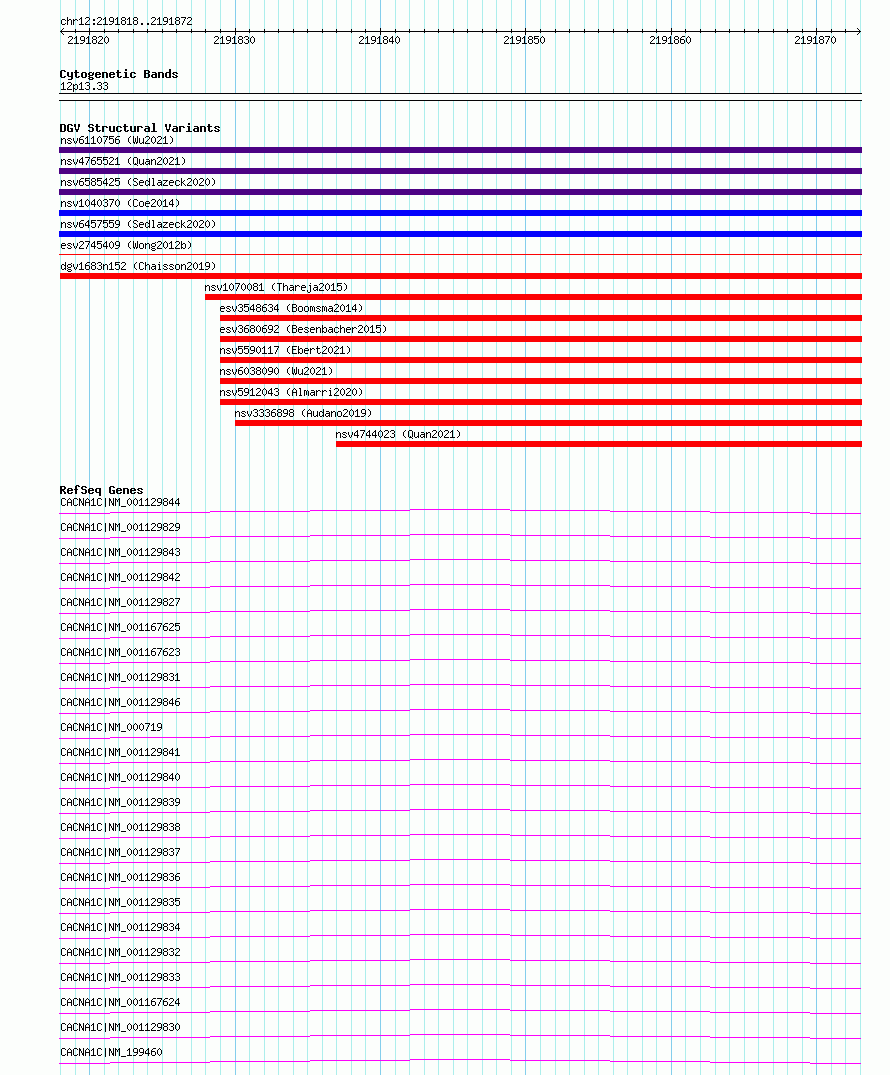Viewport: 890px width, 1075px height.
Task: Open nsv6585425 (Sedlazeck2020) variant label
Action: coord(138,182)
